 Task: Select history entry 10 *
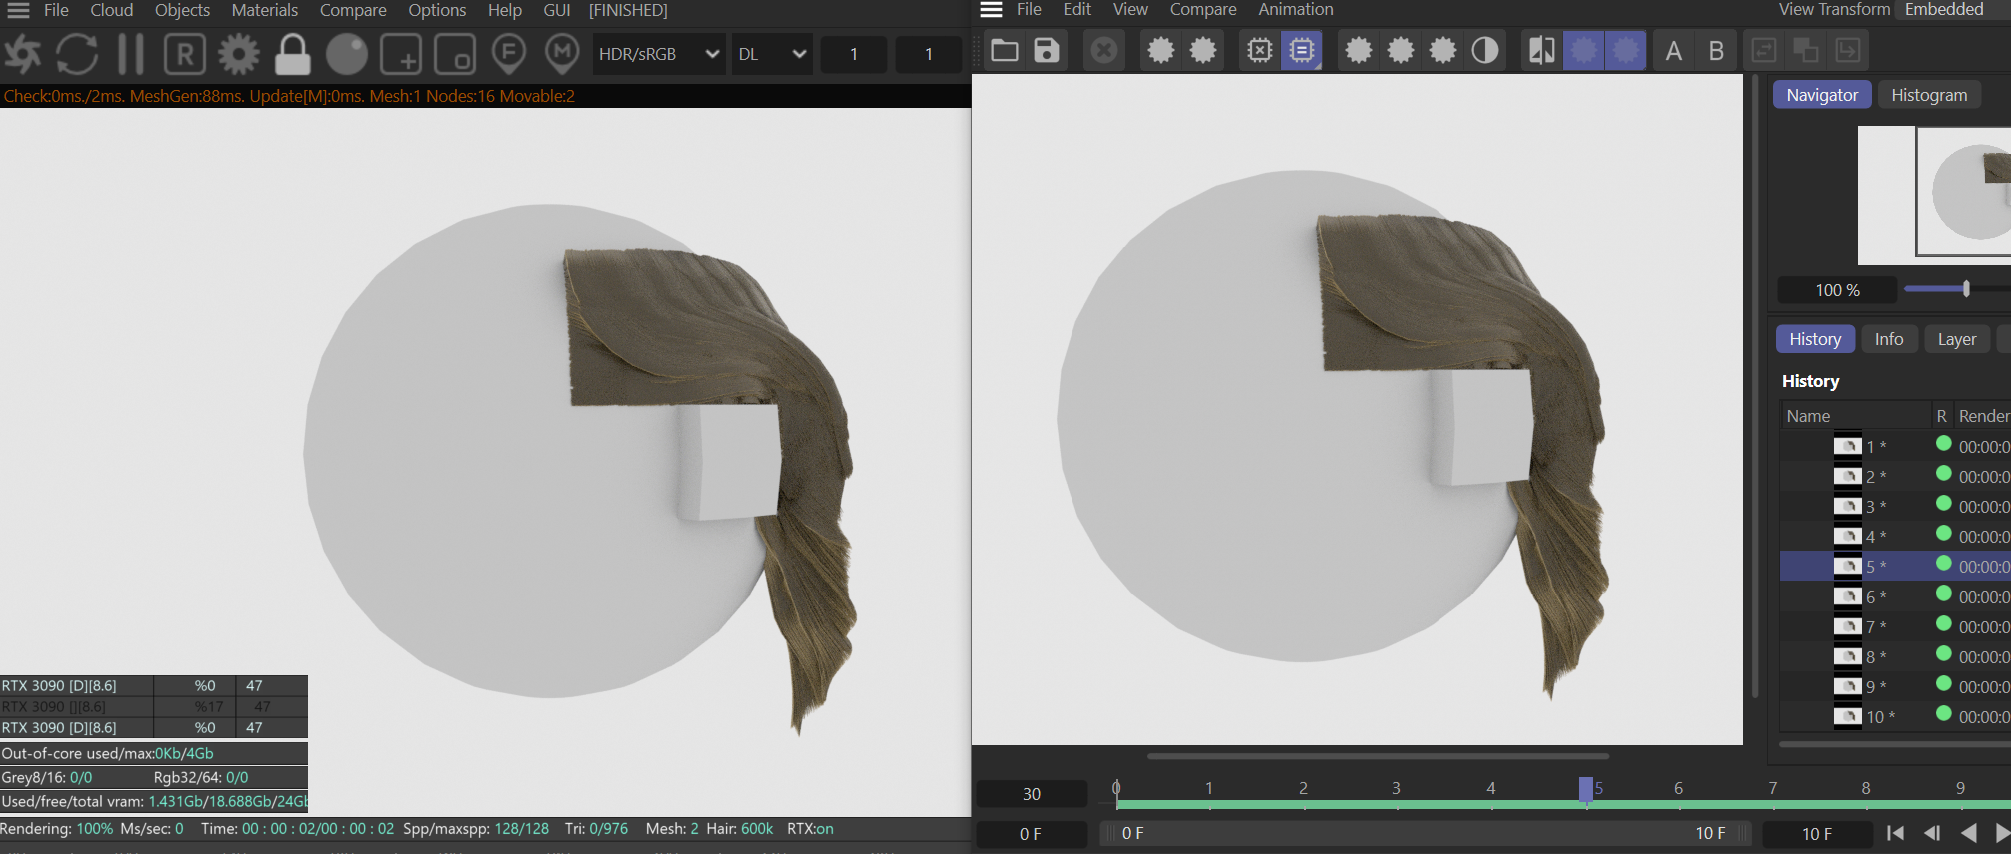click(1895, 716)
